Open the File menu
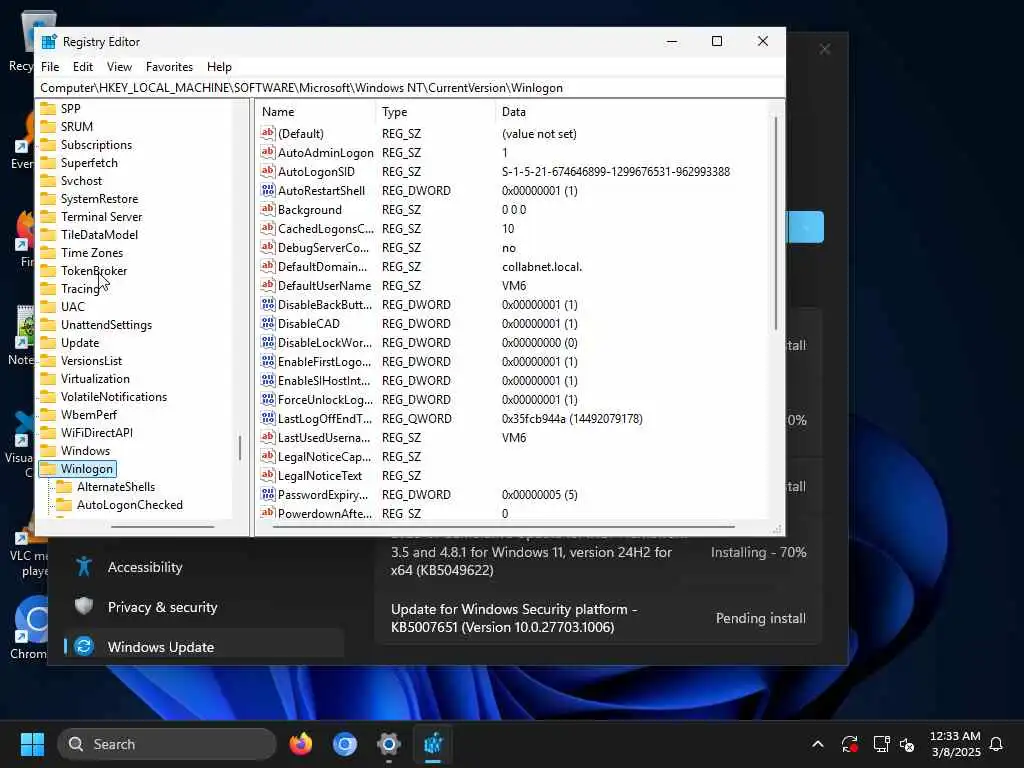This screenshot has height=768, width=1024. tap(50, 67)
